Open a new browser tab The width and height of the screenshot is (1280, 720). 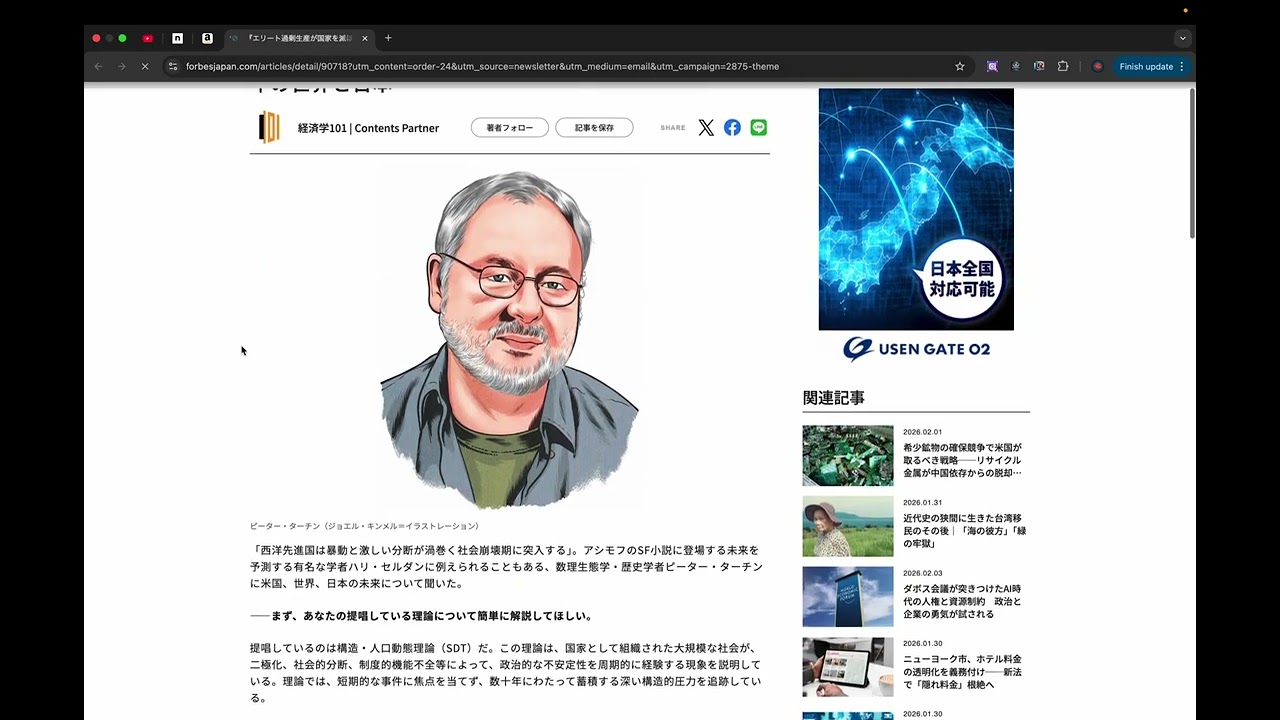[x=388, y=38]
